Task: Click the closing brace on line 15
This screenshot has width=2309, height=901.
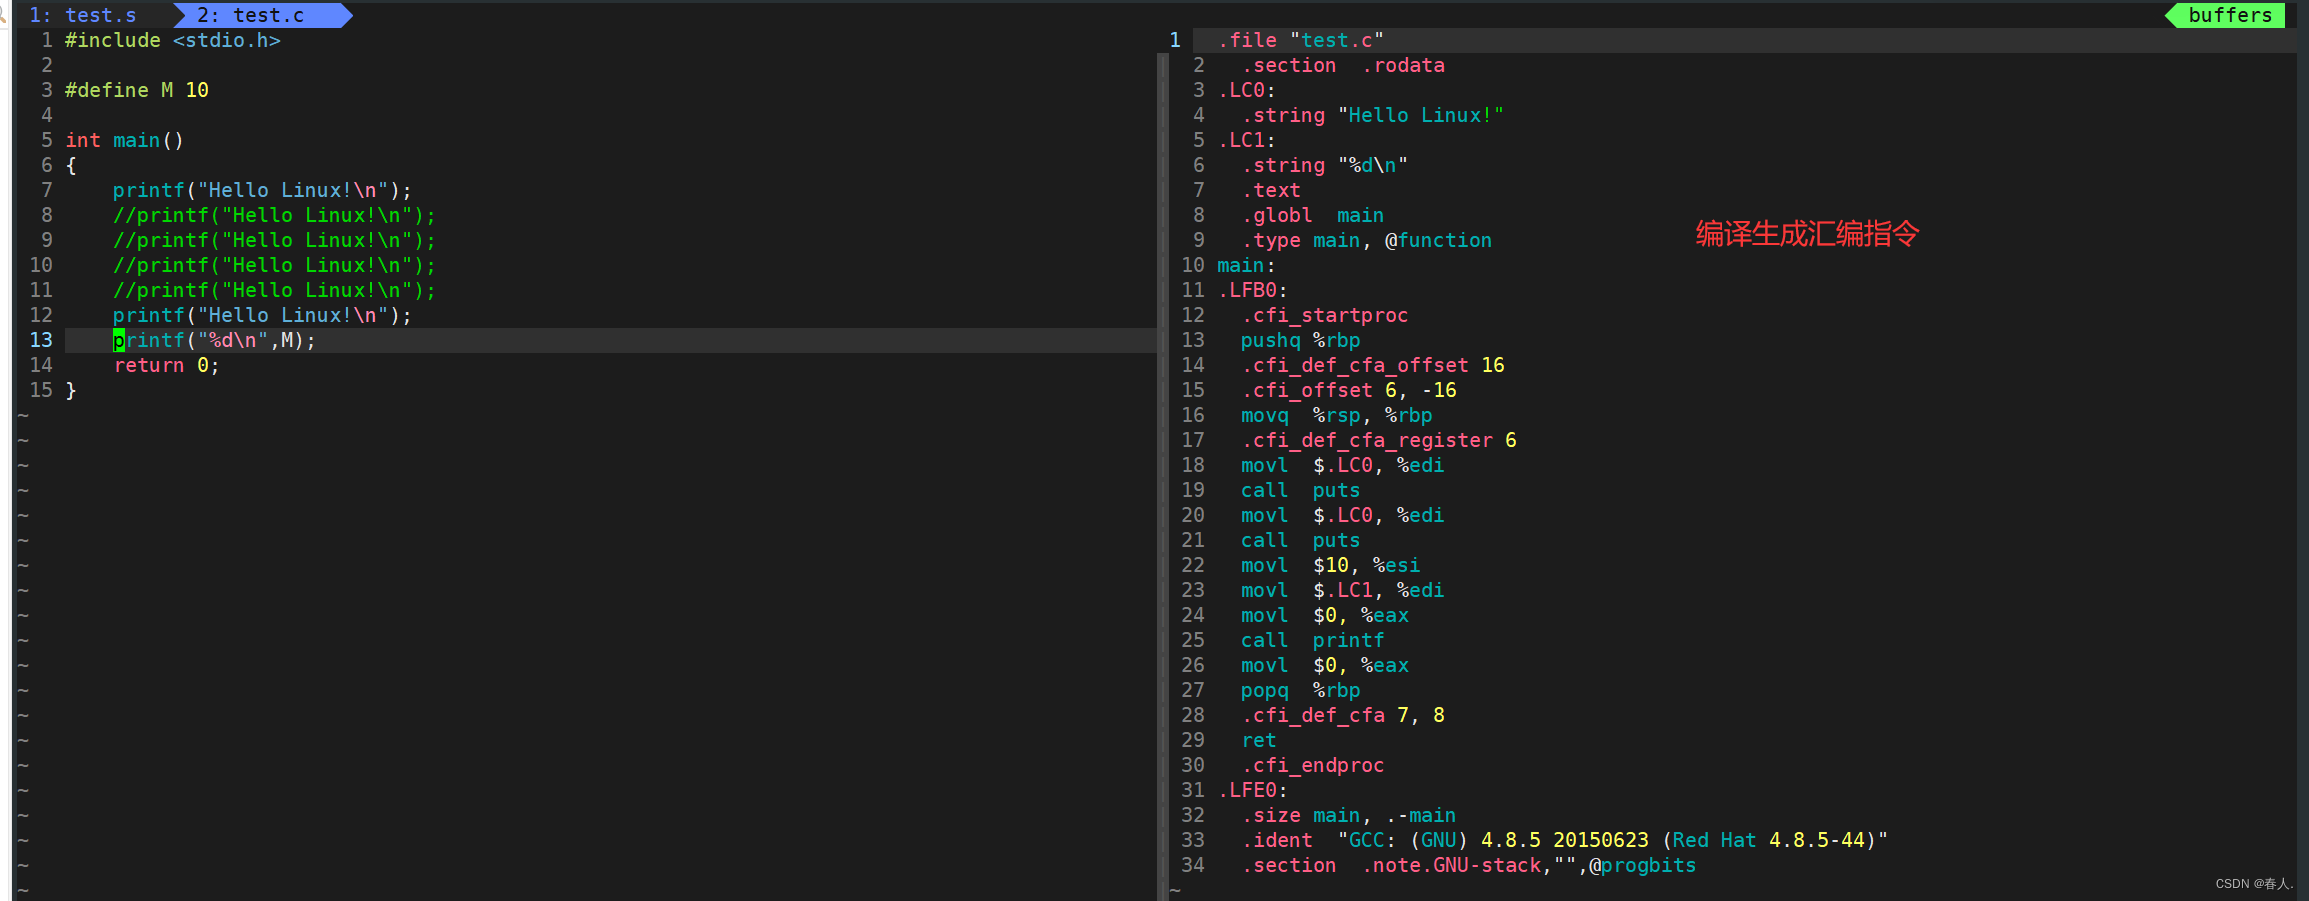Action: tap(71, 390)
